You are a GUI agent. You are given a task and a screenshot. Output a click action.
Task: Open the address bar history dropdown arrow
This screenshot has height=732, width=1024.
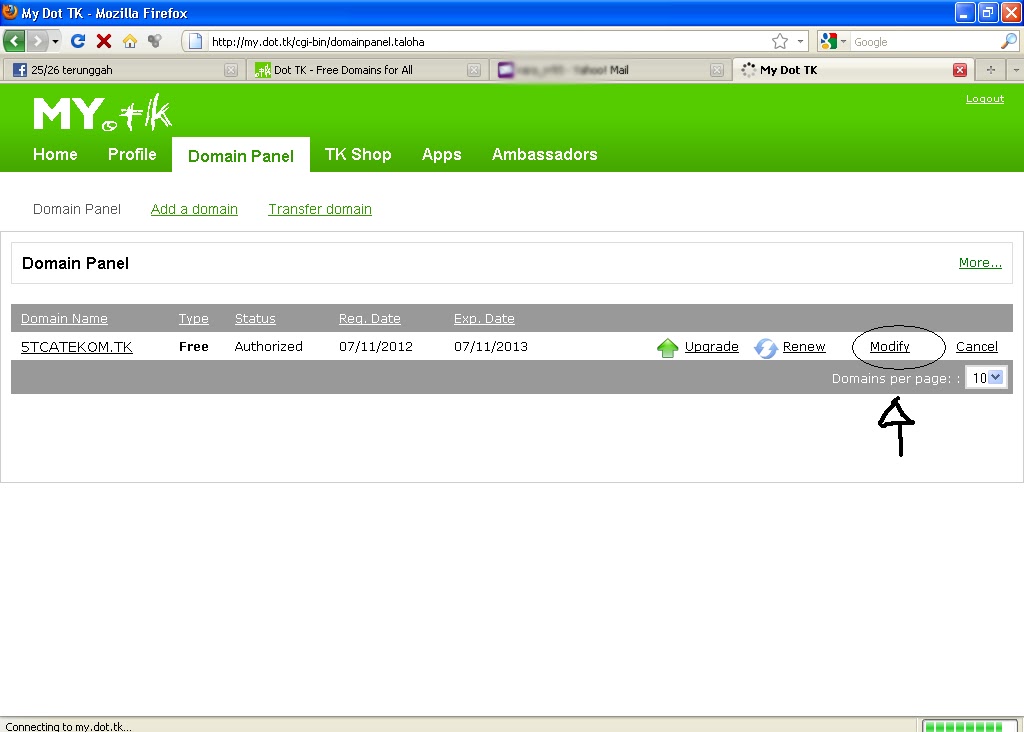pyautogui.click(x=800, y=42)
